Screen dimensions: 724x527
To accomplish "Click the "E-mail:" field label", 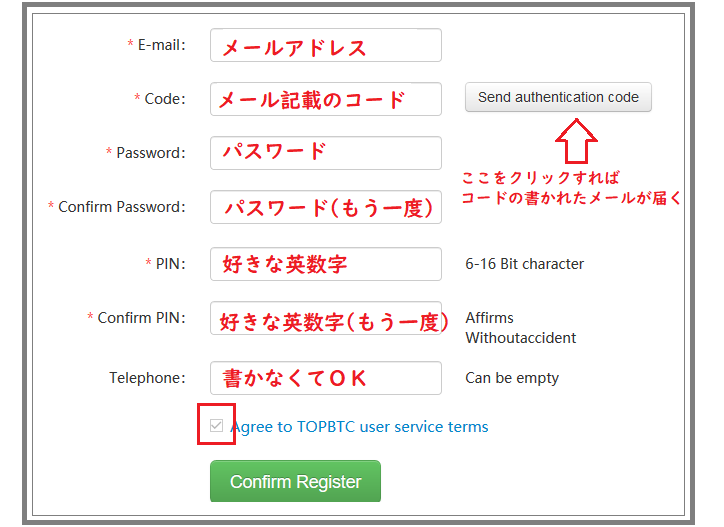I will [162, 45].
